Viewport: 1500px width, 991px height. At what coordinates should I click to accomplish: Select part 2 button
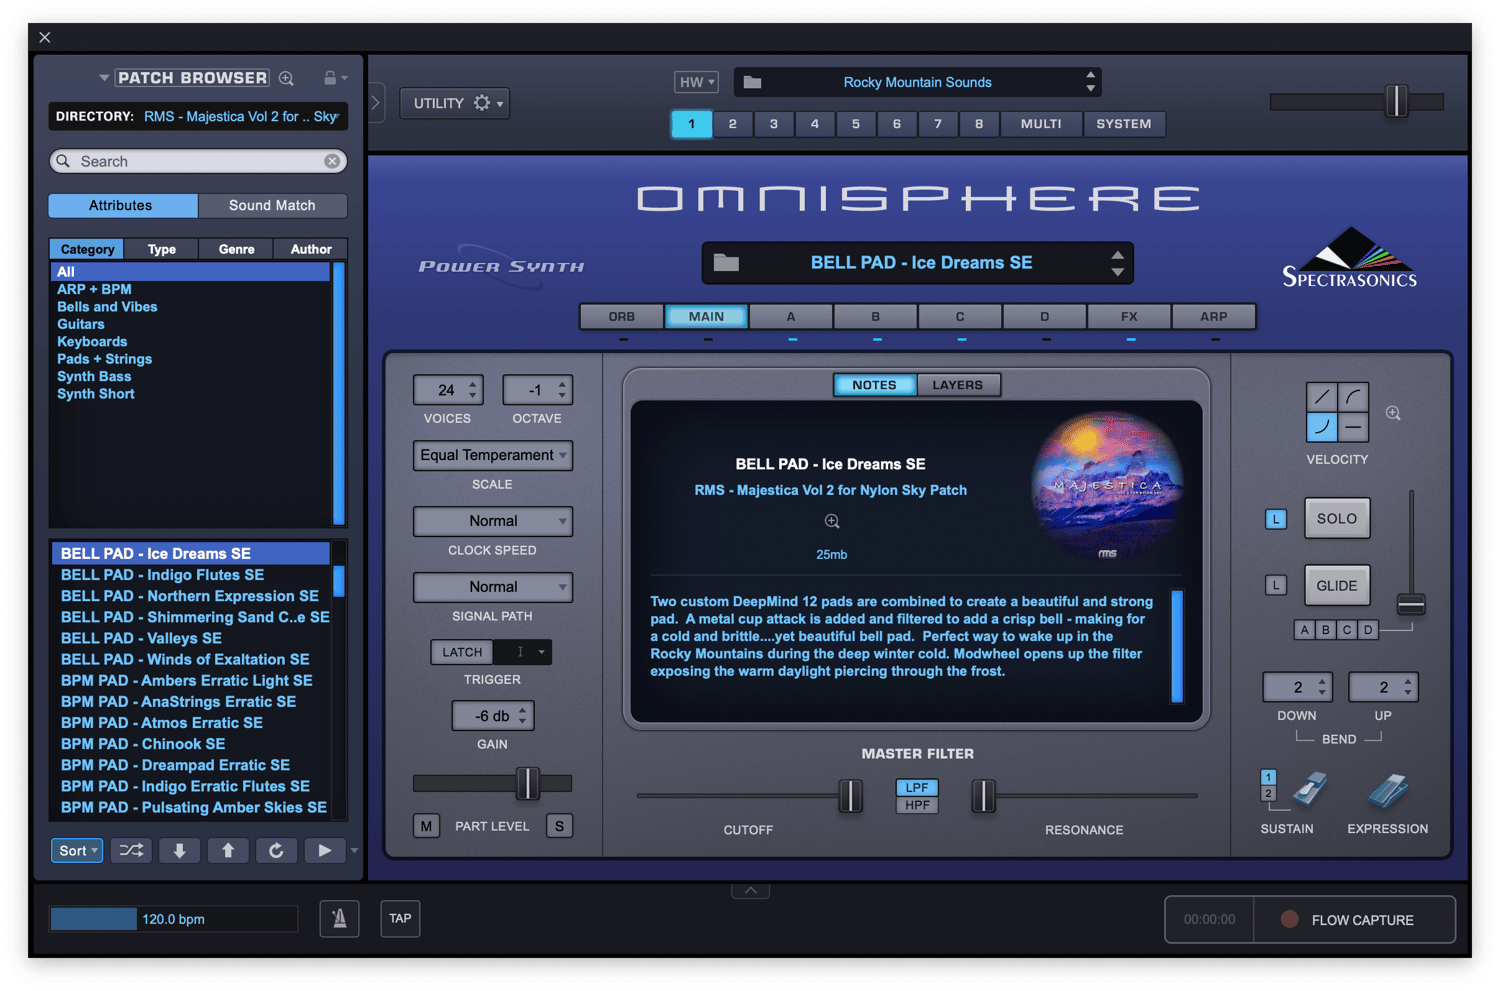(x=733, y=124)
